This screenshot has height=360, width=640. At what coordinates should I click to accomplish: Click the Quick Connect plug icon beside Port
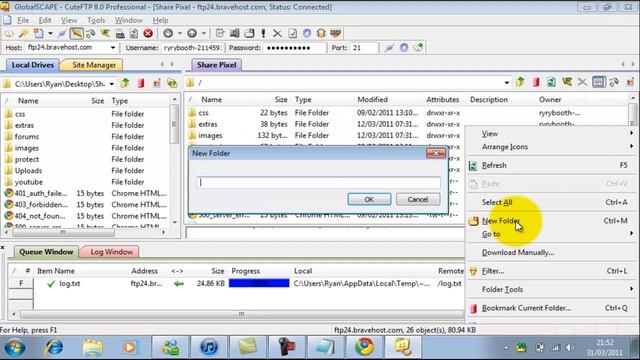pyautogui.click(x=389, y=48)
